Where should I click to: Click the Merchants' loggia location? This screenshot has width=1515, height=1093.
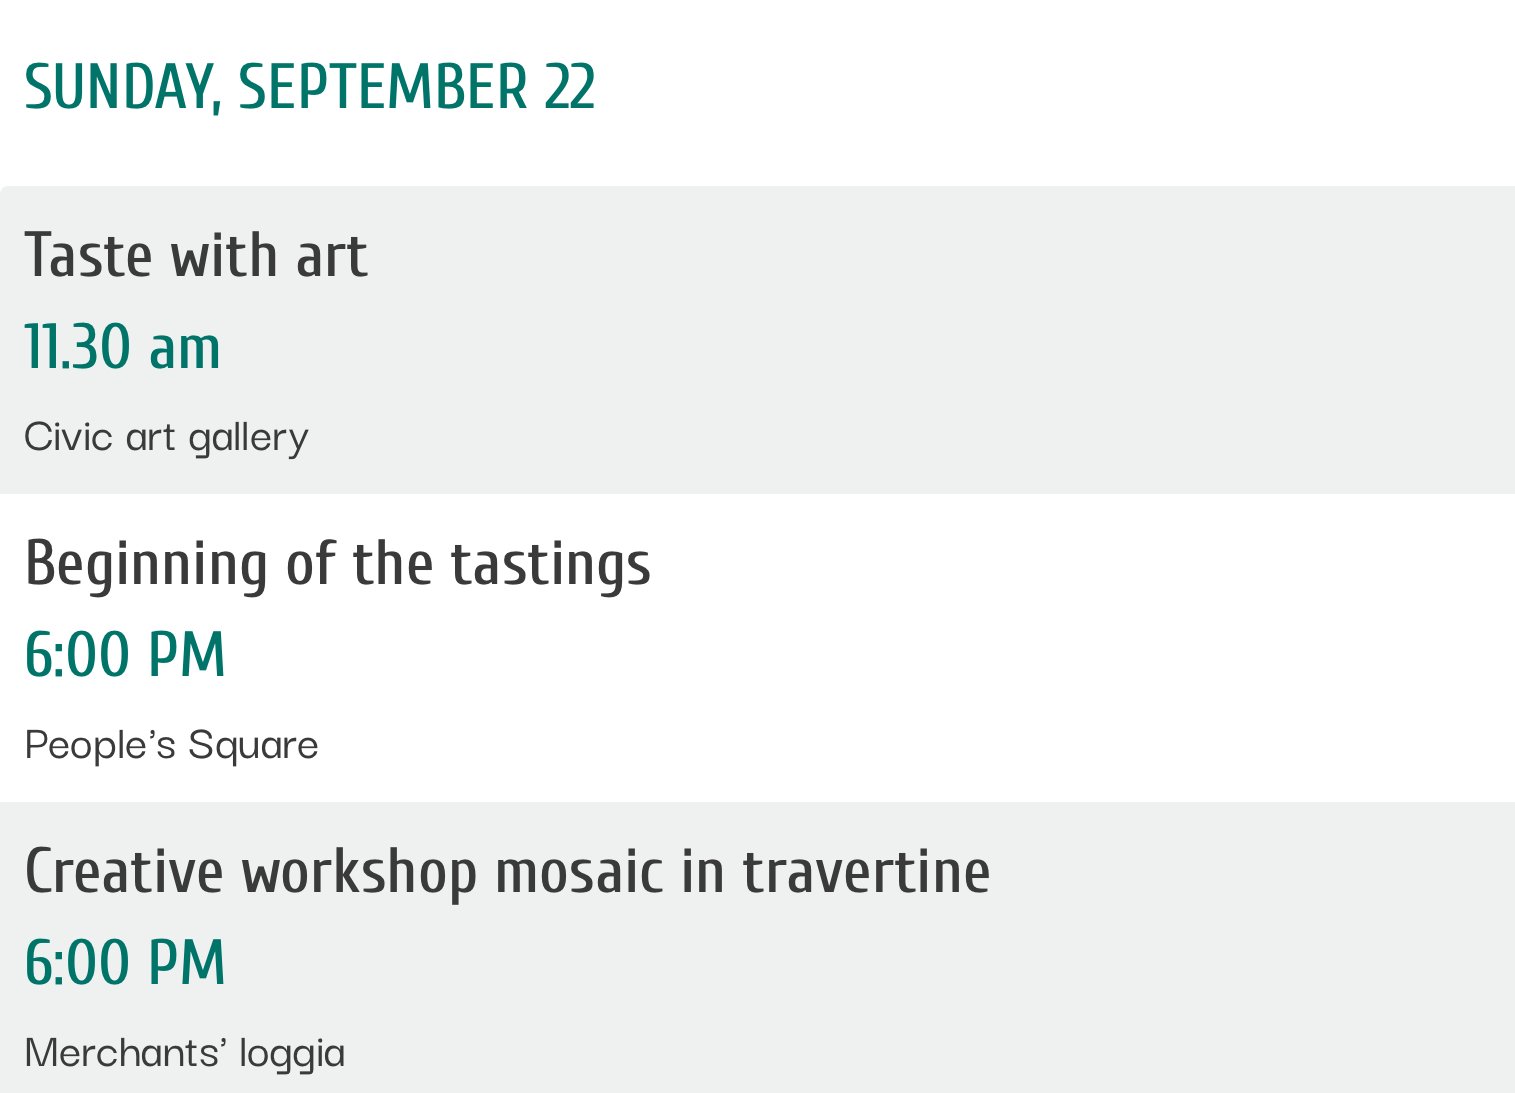coord(184,1053)
